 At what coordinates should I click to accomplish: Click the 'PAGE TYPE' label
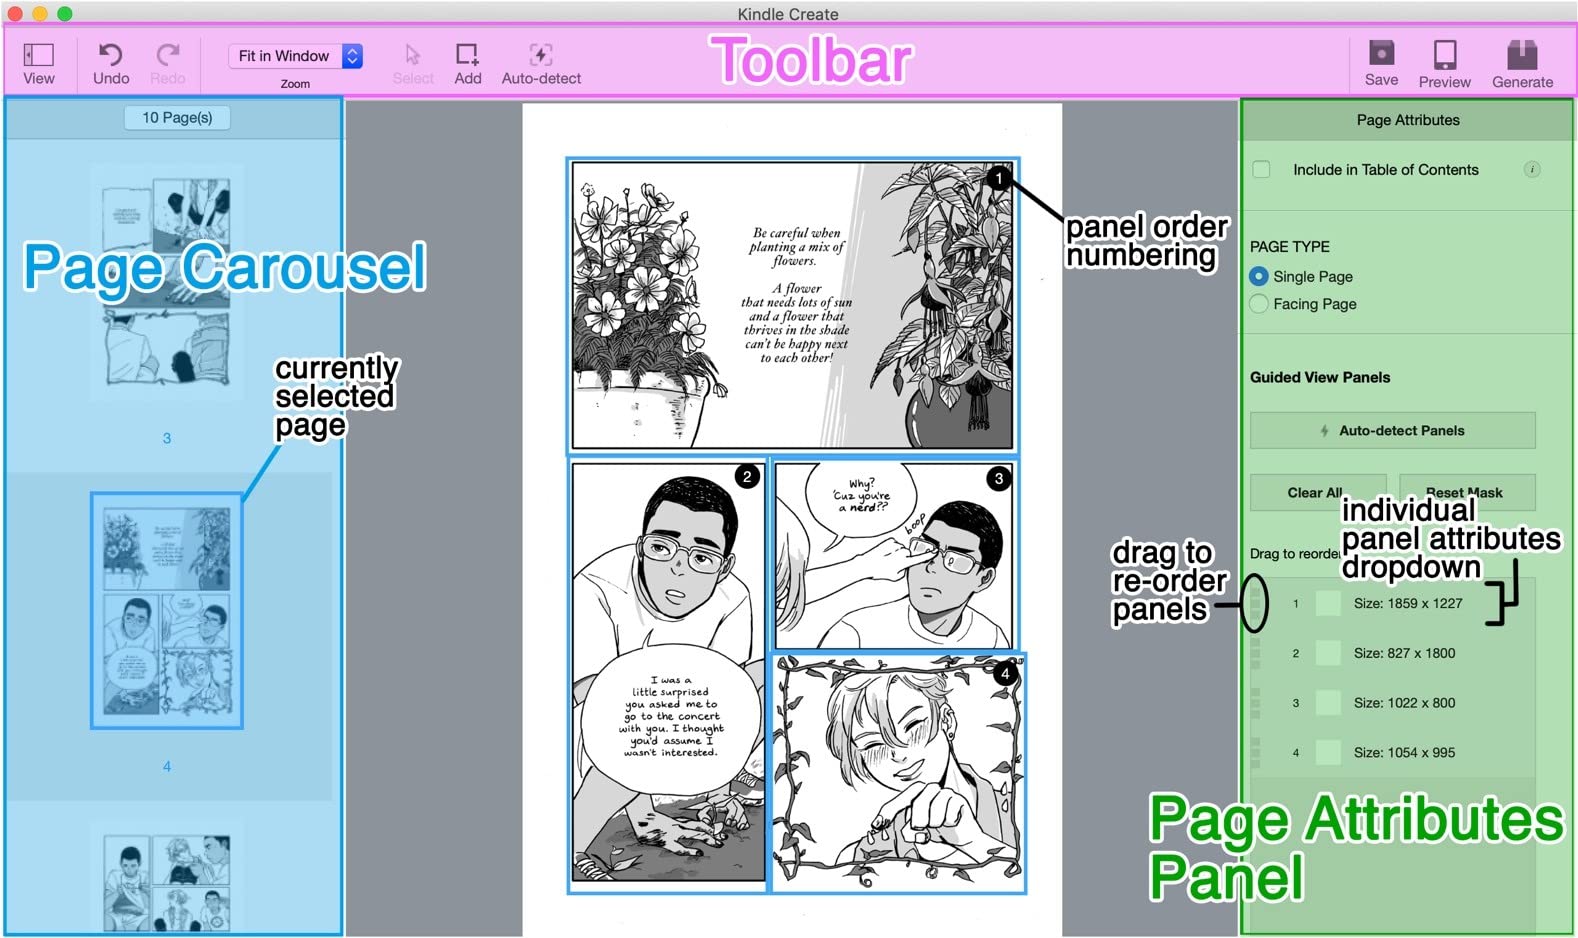tap(1290, 247)
